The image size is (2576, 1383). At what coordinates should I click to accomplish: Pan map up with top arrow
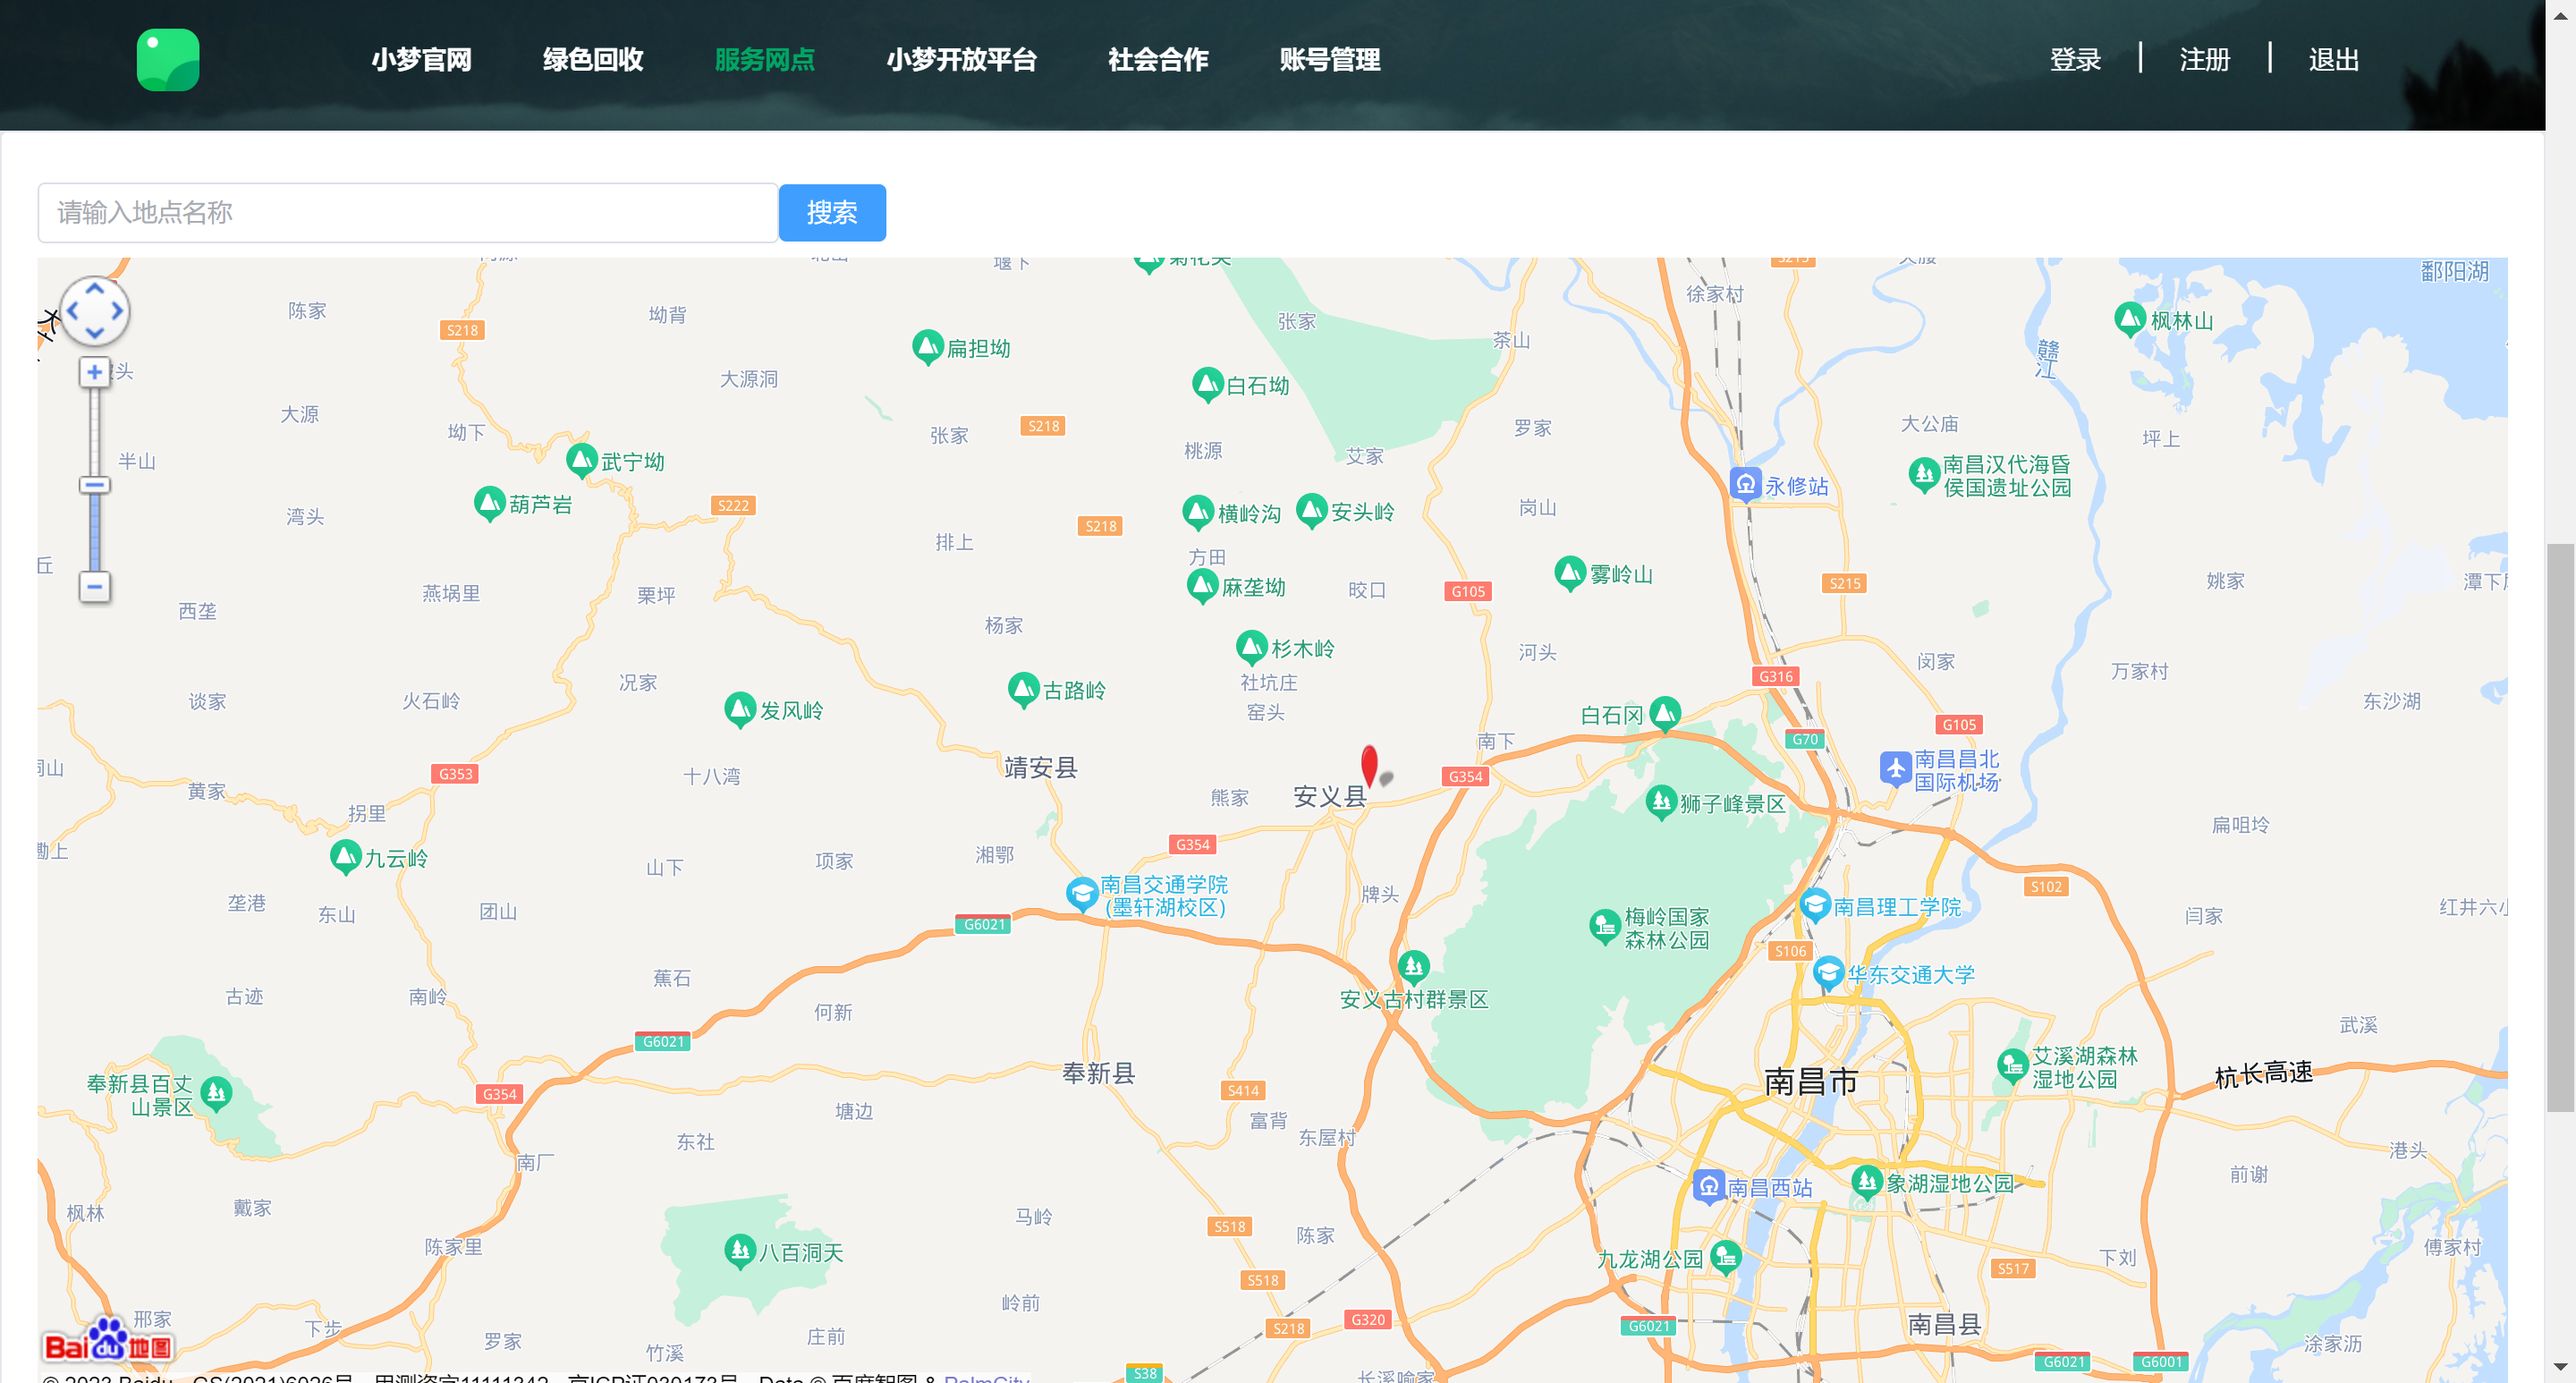[94, 289]
